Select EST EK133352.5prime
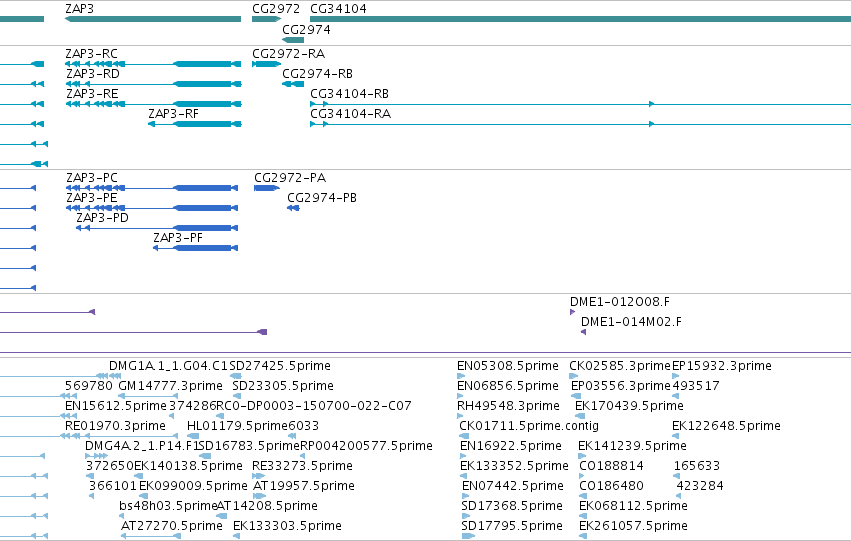Viewport: 851px width, 541px height. pyautogui.click(x=515, y=466)
